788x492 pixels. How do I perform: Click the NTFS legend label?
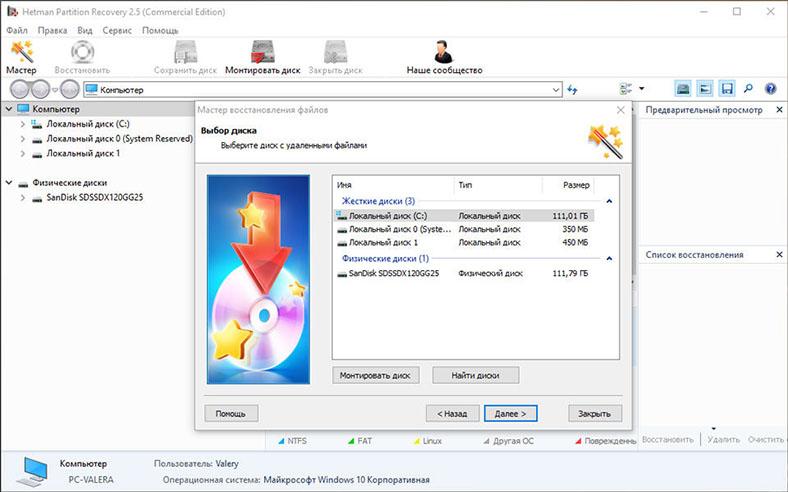(297, 441)
